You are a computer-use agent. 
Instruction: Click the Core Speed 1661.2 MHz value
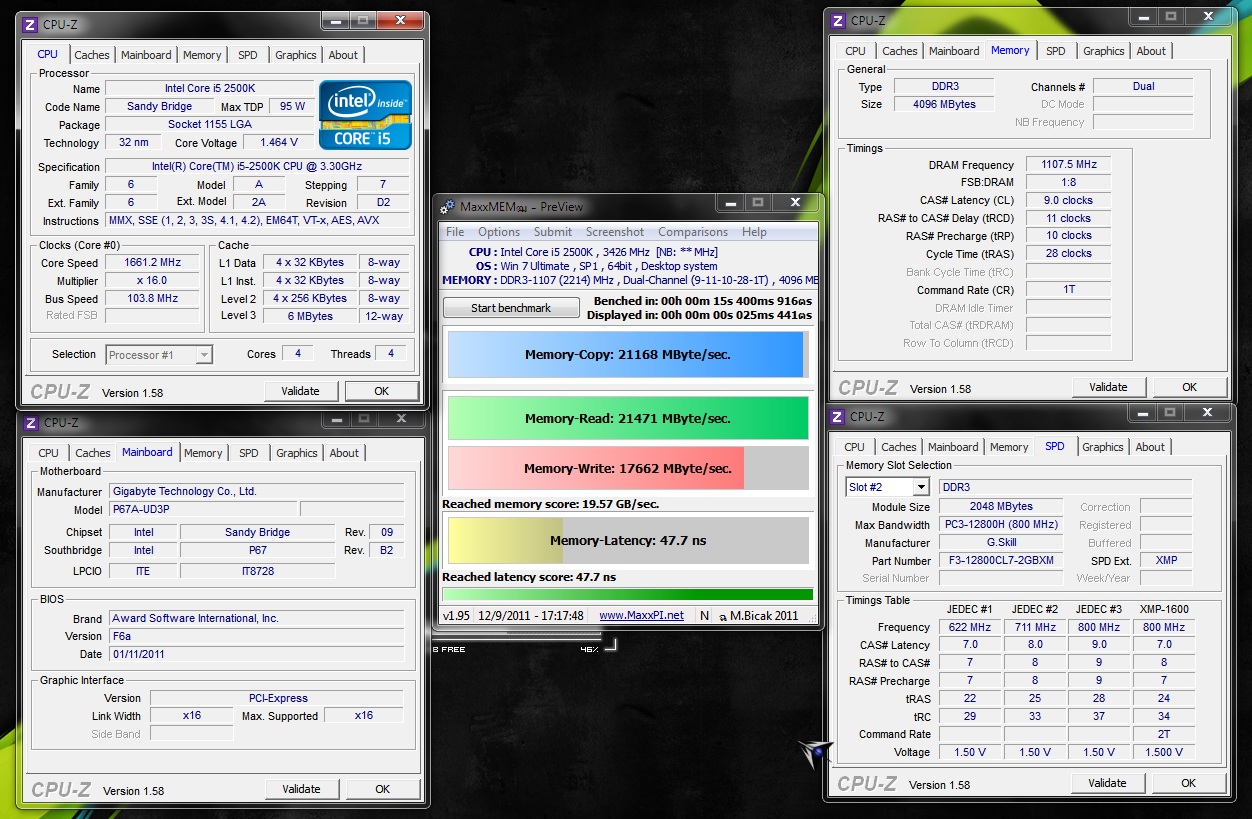click(x=153, y=263)
